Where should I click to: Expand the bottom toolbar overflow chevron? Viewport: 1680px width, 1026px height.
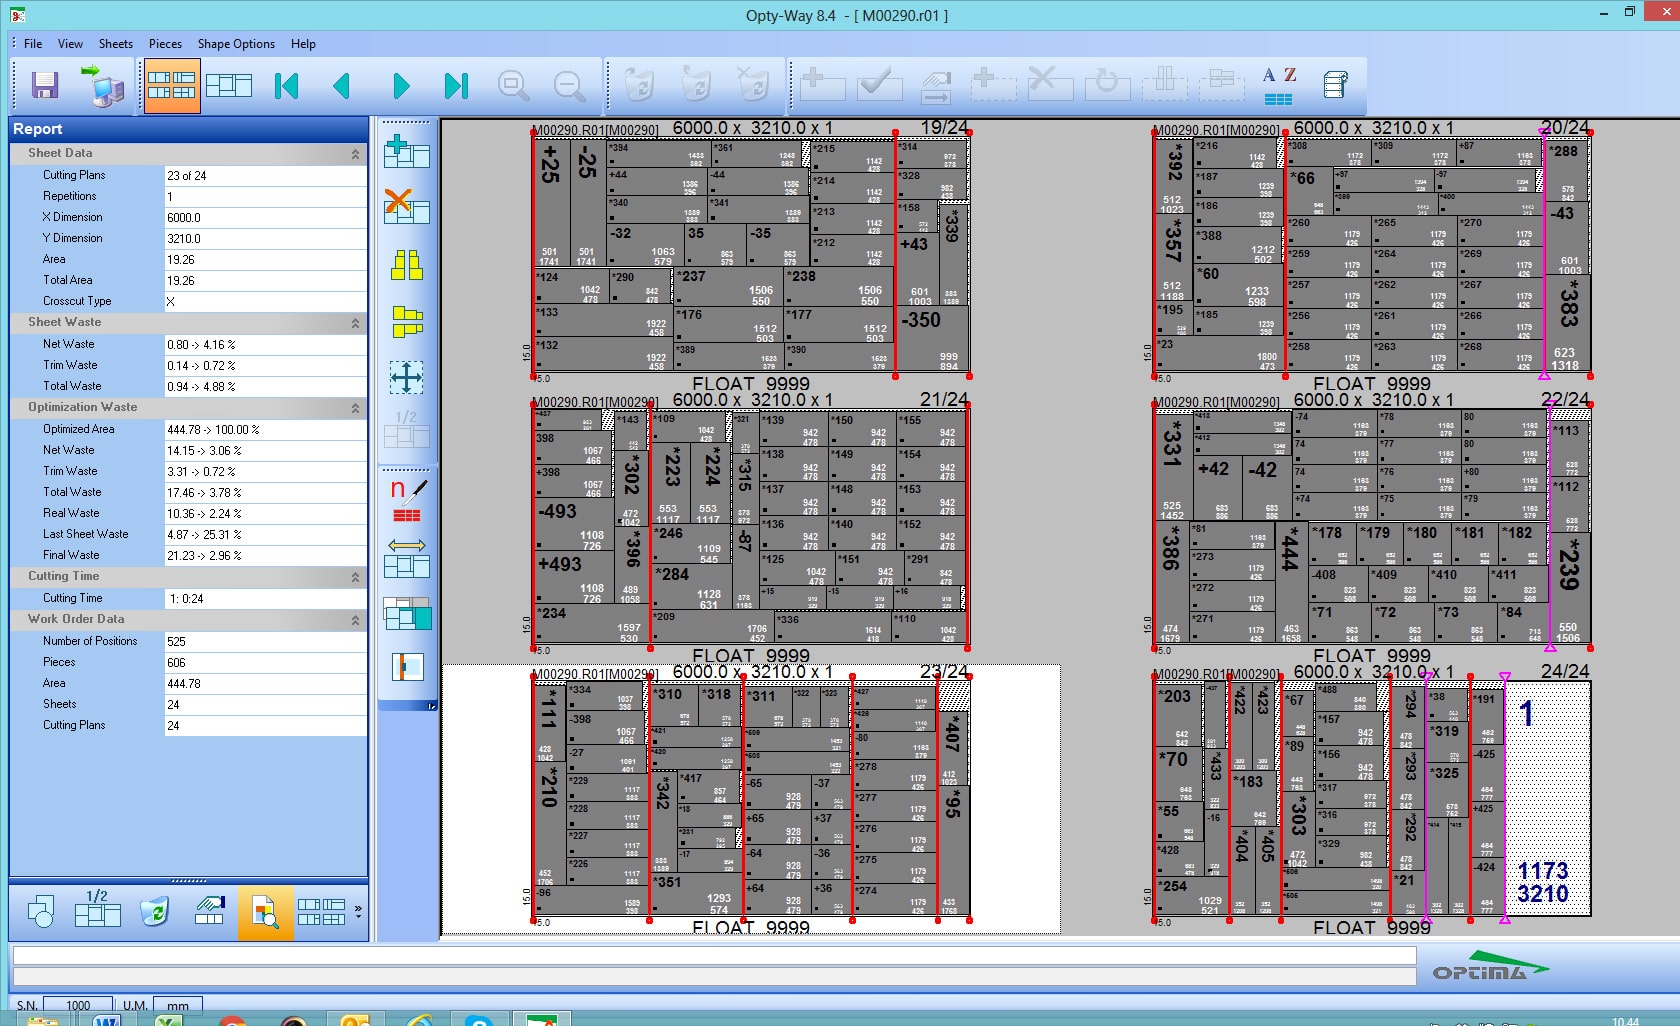(x=358, y=911)
